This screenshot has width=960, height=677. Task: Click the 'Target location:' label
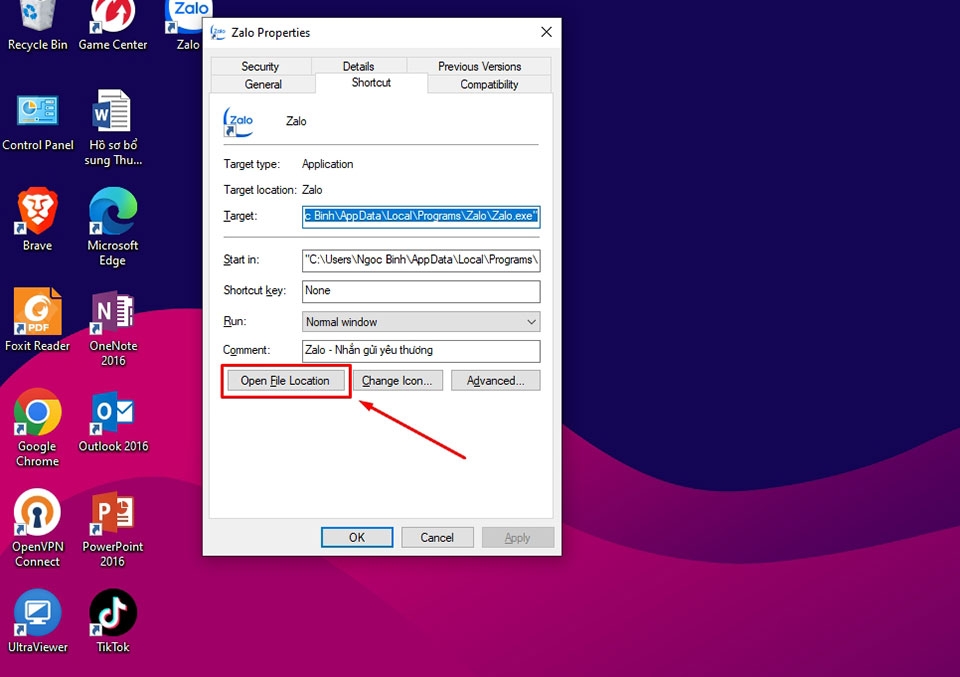(x=260, y=190)
